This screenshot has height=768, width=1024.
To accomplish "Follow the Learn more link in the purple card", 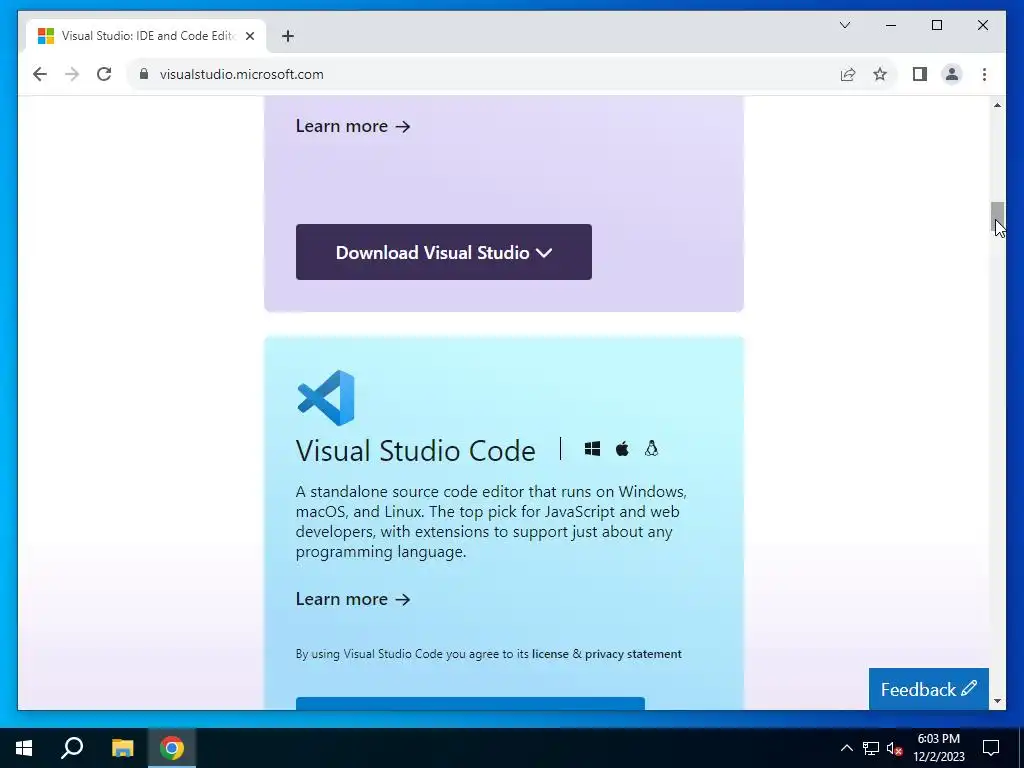I will click(353, 125).
